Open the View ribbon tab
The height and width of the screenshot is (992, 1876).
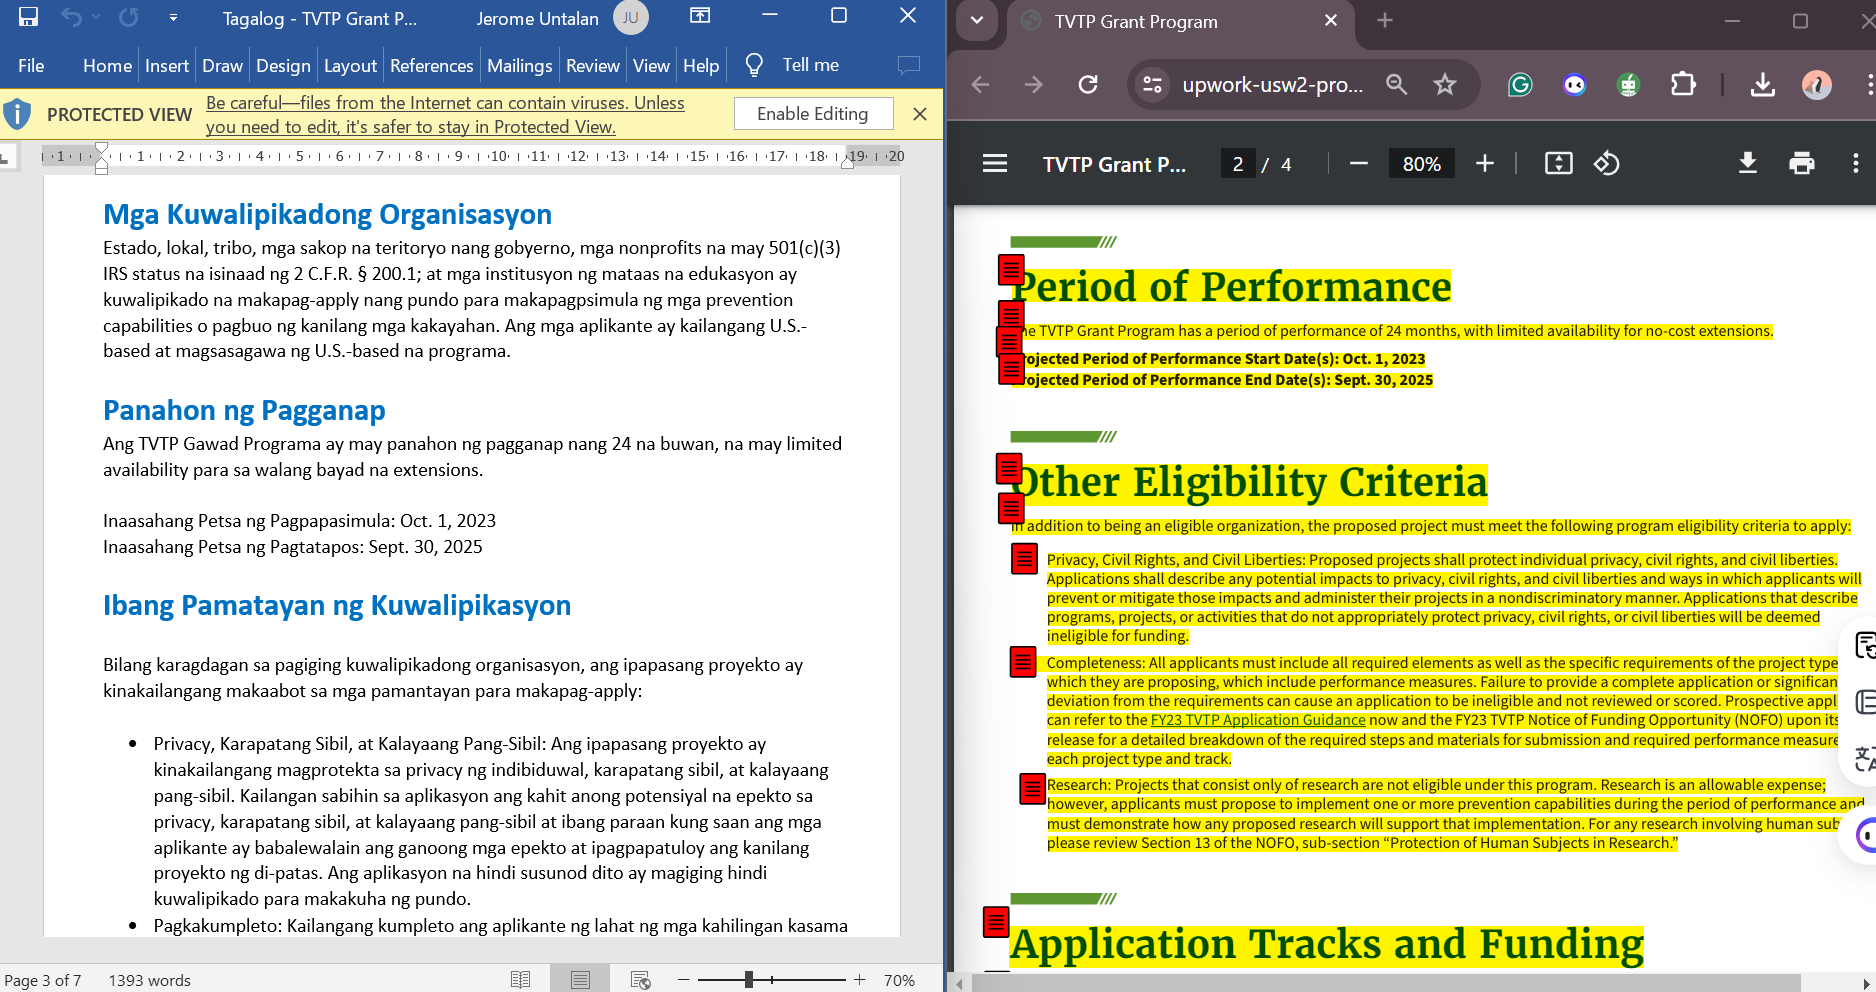point(651,65)
